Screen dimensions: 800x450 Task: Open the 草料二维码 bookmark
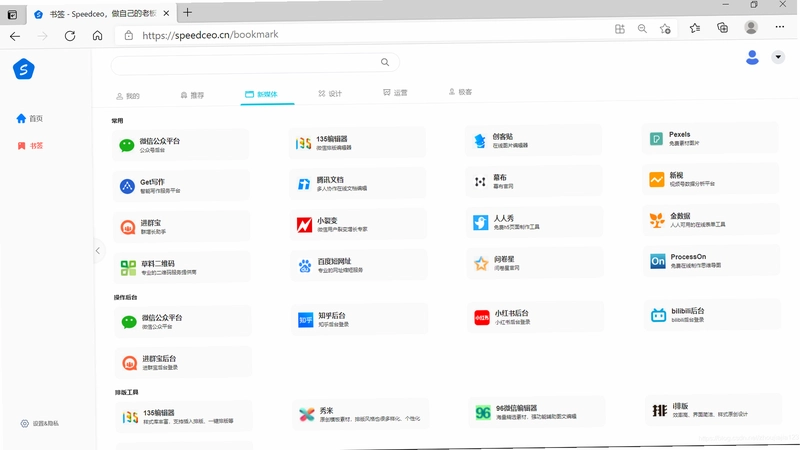click(182, 267)
